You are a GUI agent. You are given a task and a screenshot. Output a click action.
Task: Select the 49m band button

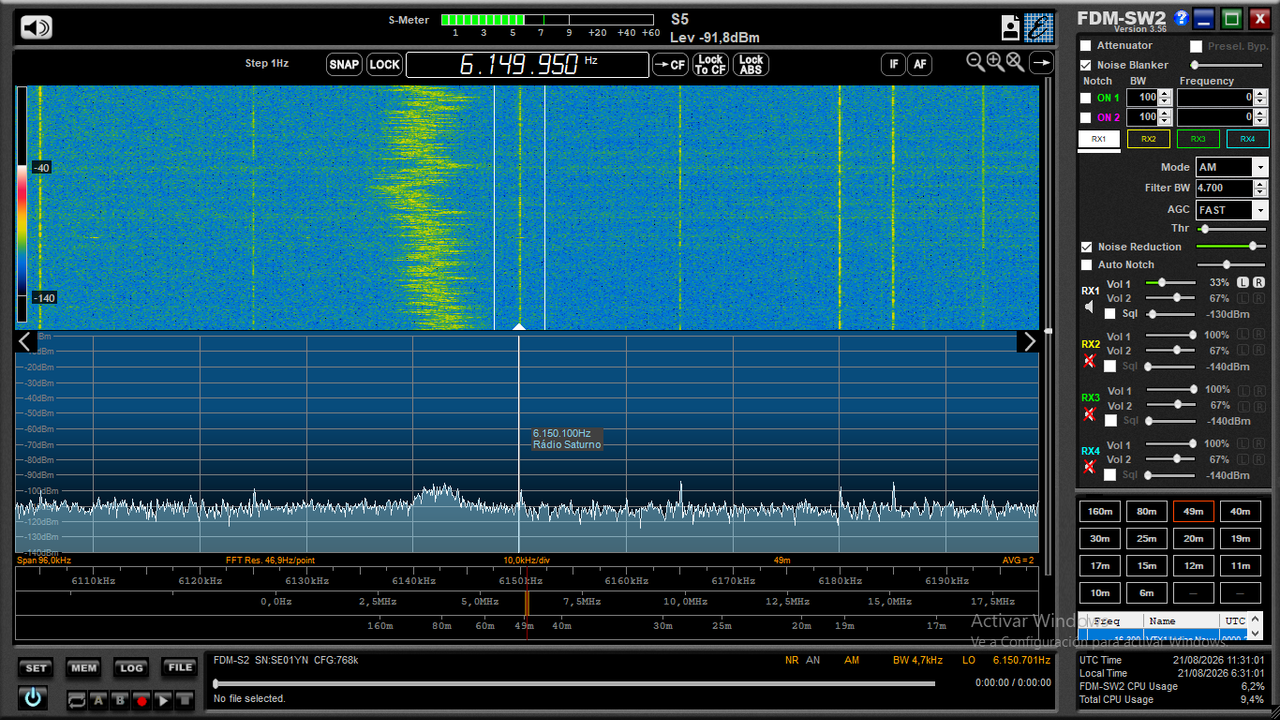pos(1193,512)
